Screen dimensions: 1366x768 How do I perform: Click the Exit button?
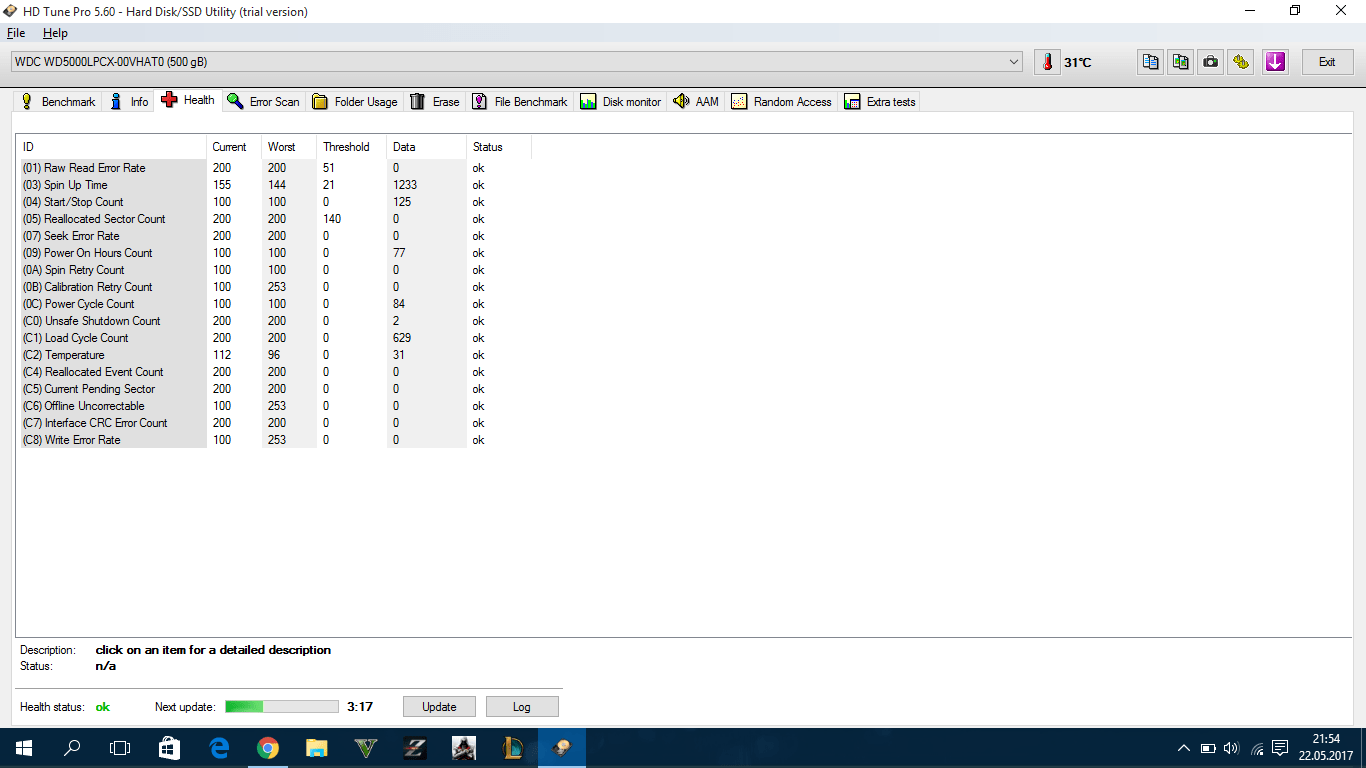pyautogui.click(x=1327, y=62)
